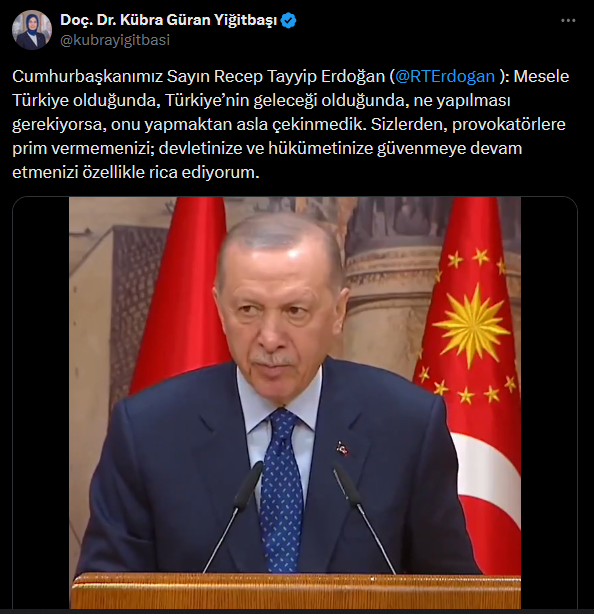Click the blue verified checkmark badge
The image size is (594, 614).
pos(289,20)
